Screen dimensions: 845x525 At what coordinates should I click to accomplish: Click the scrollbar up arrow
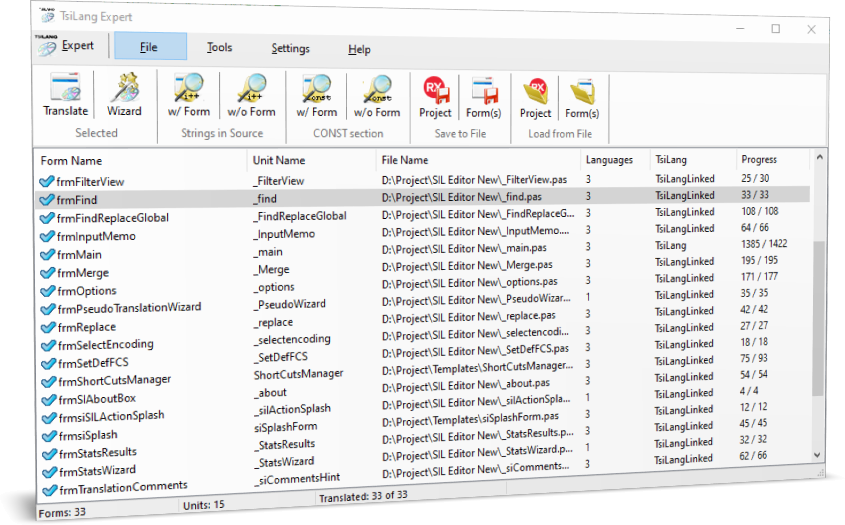coord(819,157)
